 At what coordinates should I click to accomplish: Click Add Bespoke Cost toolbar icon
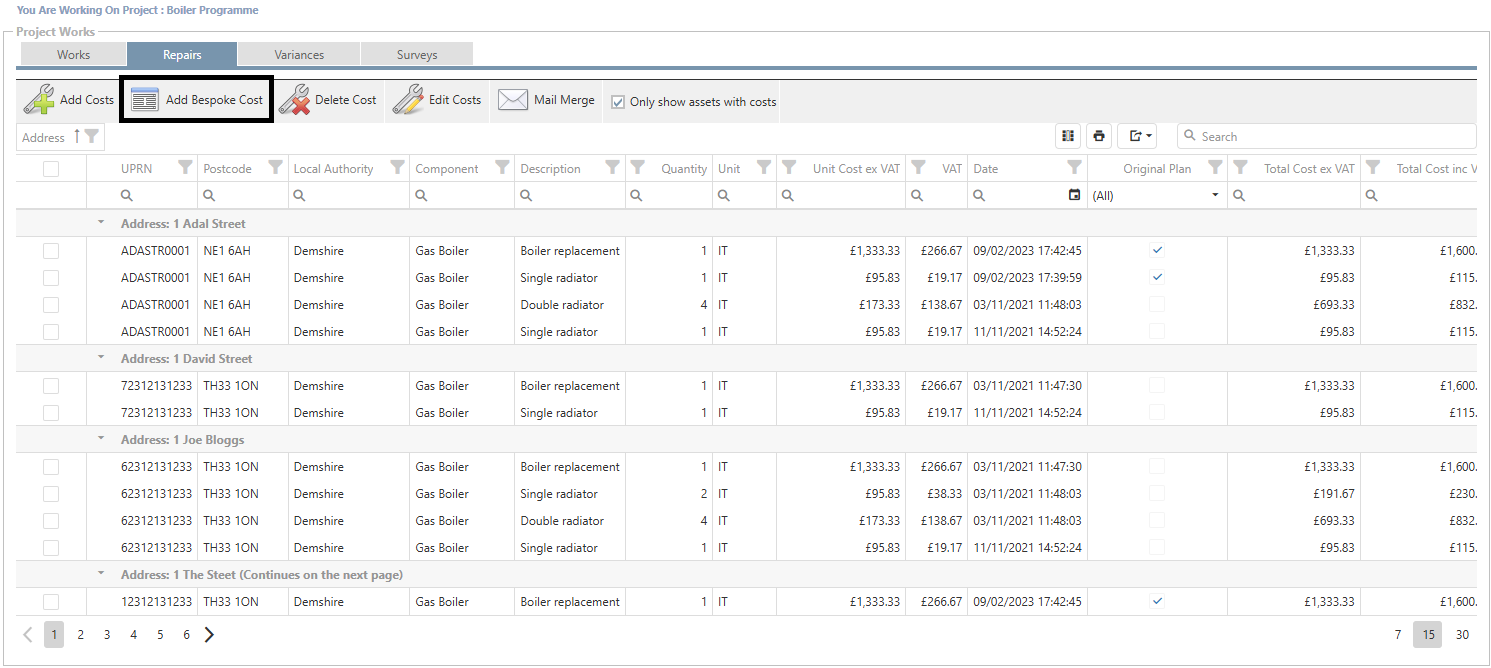tap(145, 100)
